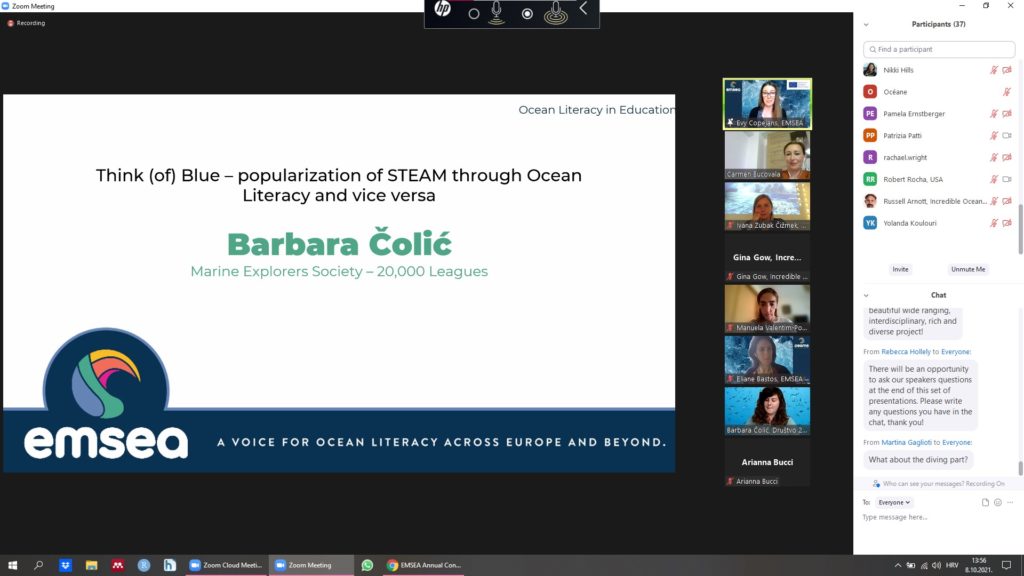This screenshot has height=576, width=1024.
Task: Click the left microphone icon on the HP overlay
Action: (x=496, y=12)
